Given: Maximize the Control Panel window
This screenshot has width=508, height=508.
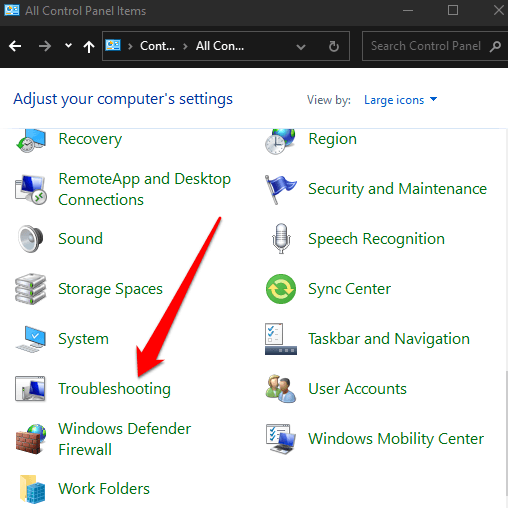Looking at the screenshot, I should (453, 10).
